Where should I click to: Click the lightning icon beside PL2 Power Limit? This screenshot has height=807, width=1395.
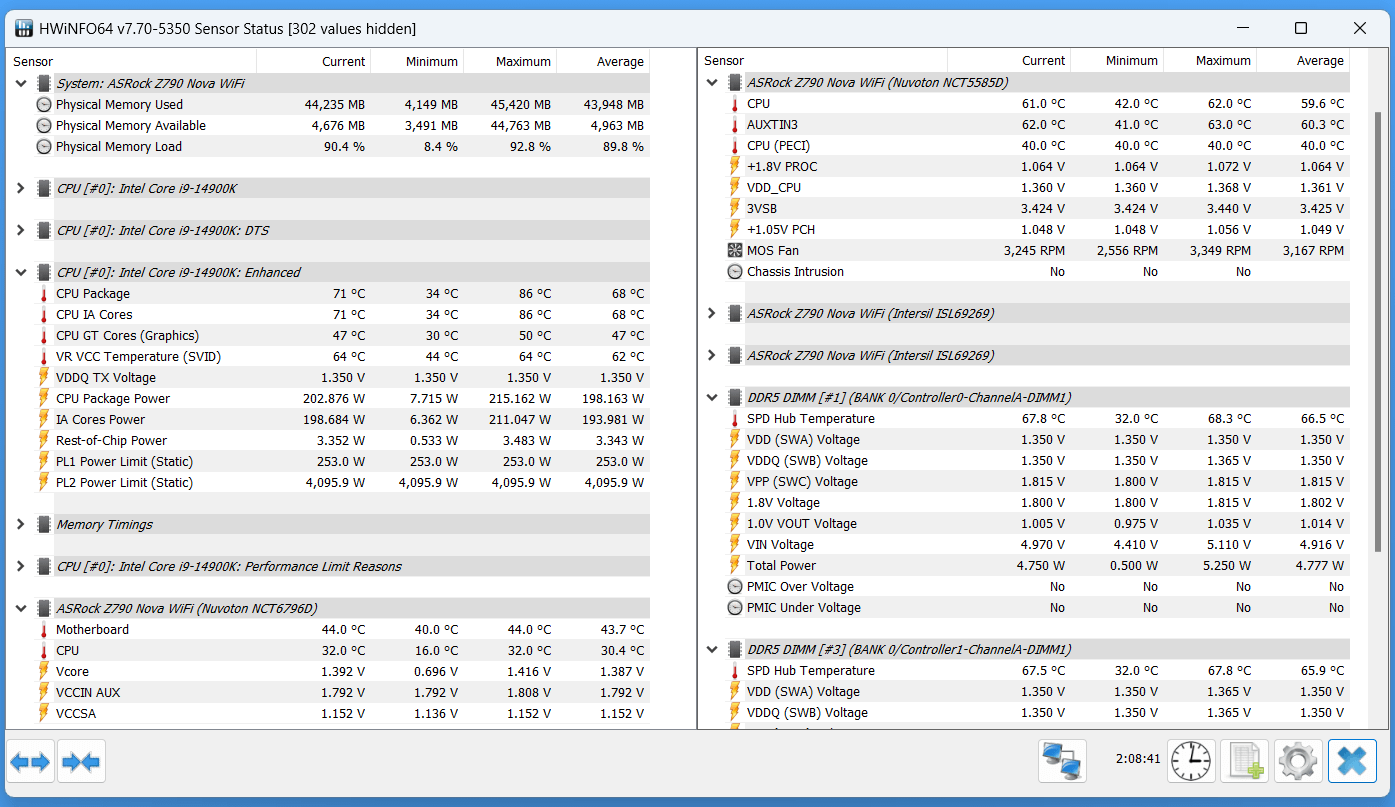point(44,483)
